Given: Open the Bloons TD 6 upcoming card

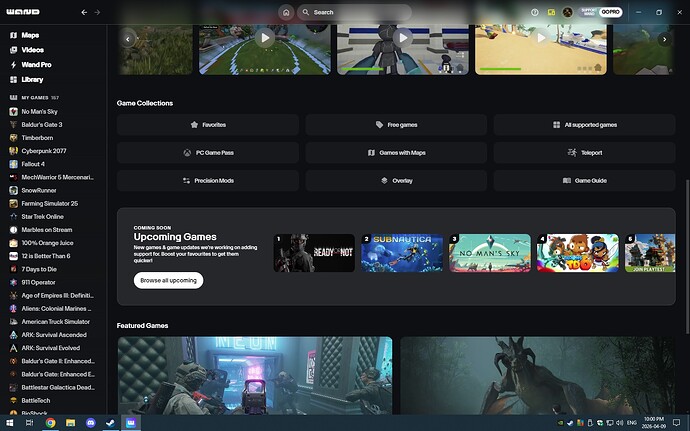Looking at the screenshot, I should click(578, 253).
